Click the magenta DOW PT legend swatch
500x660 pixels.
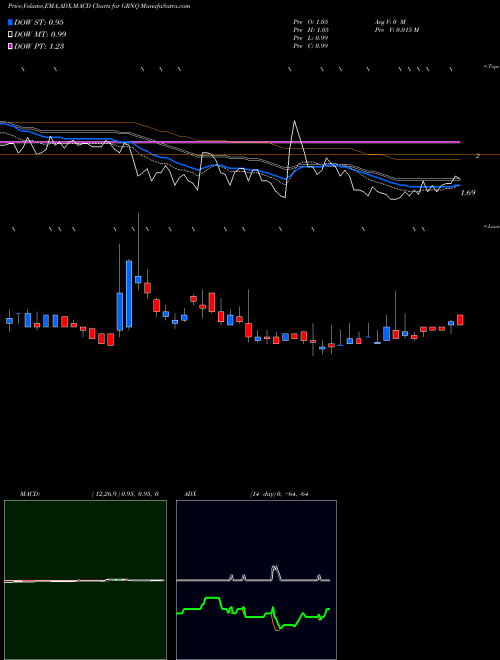coord(11,47)
